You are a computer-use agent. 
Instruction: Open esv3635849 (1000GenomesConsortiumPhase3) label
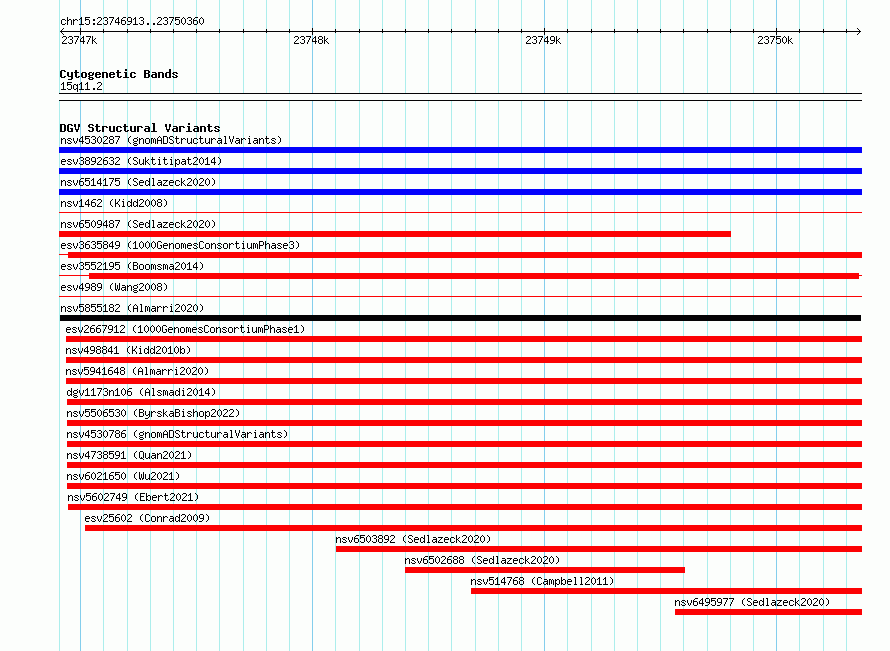[180, 245]
